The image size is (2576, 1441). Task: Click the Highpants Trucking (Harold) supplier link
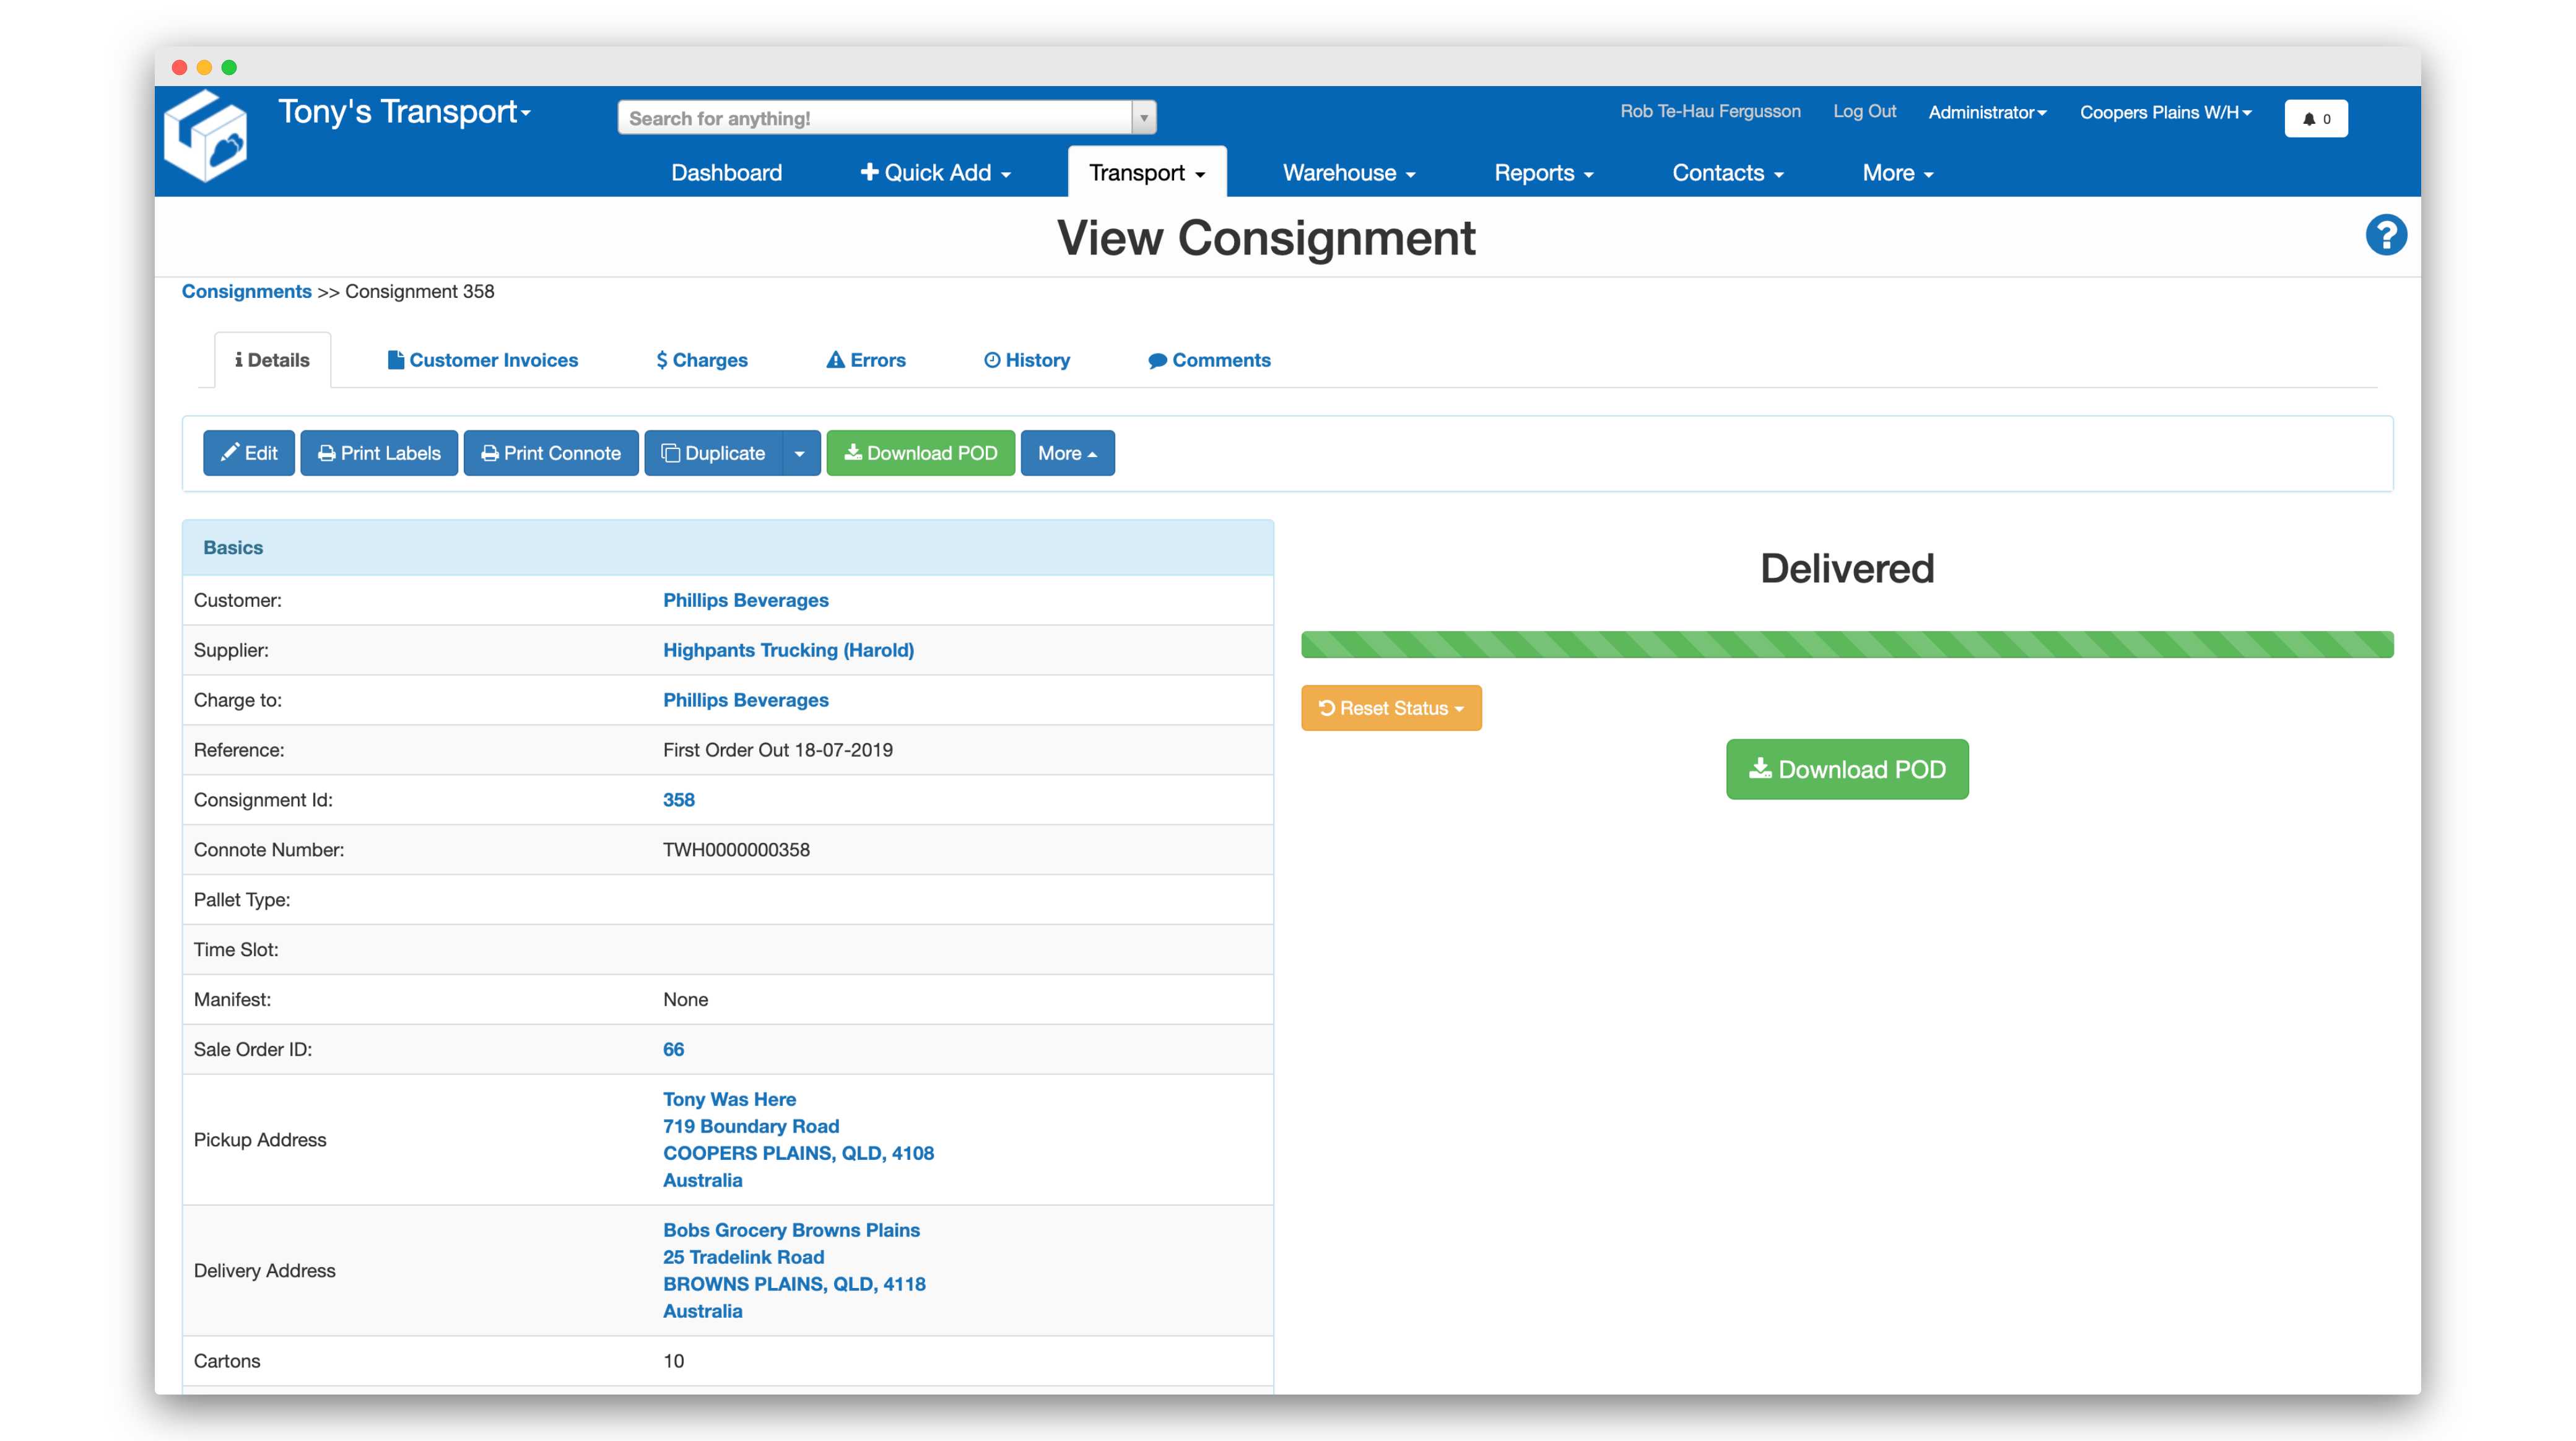coord(788,650)
